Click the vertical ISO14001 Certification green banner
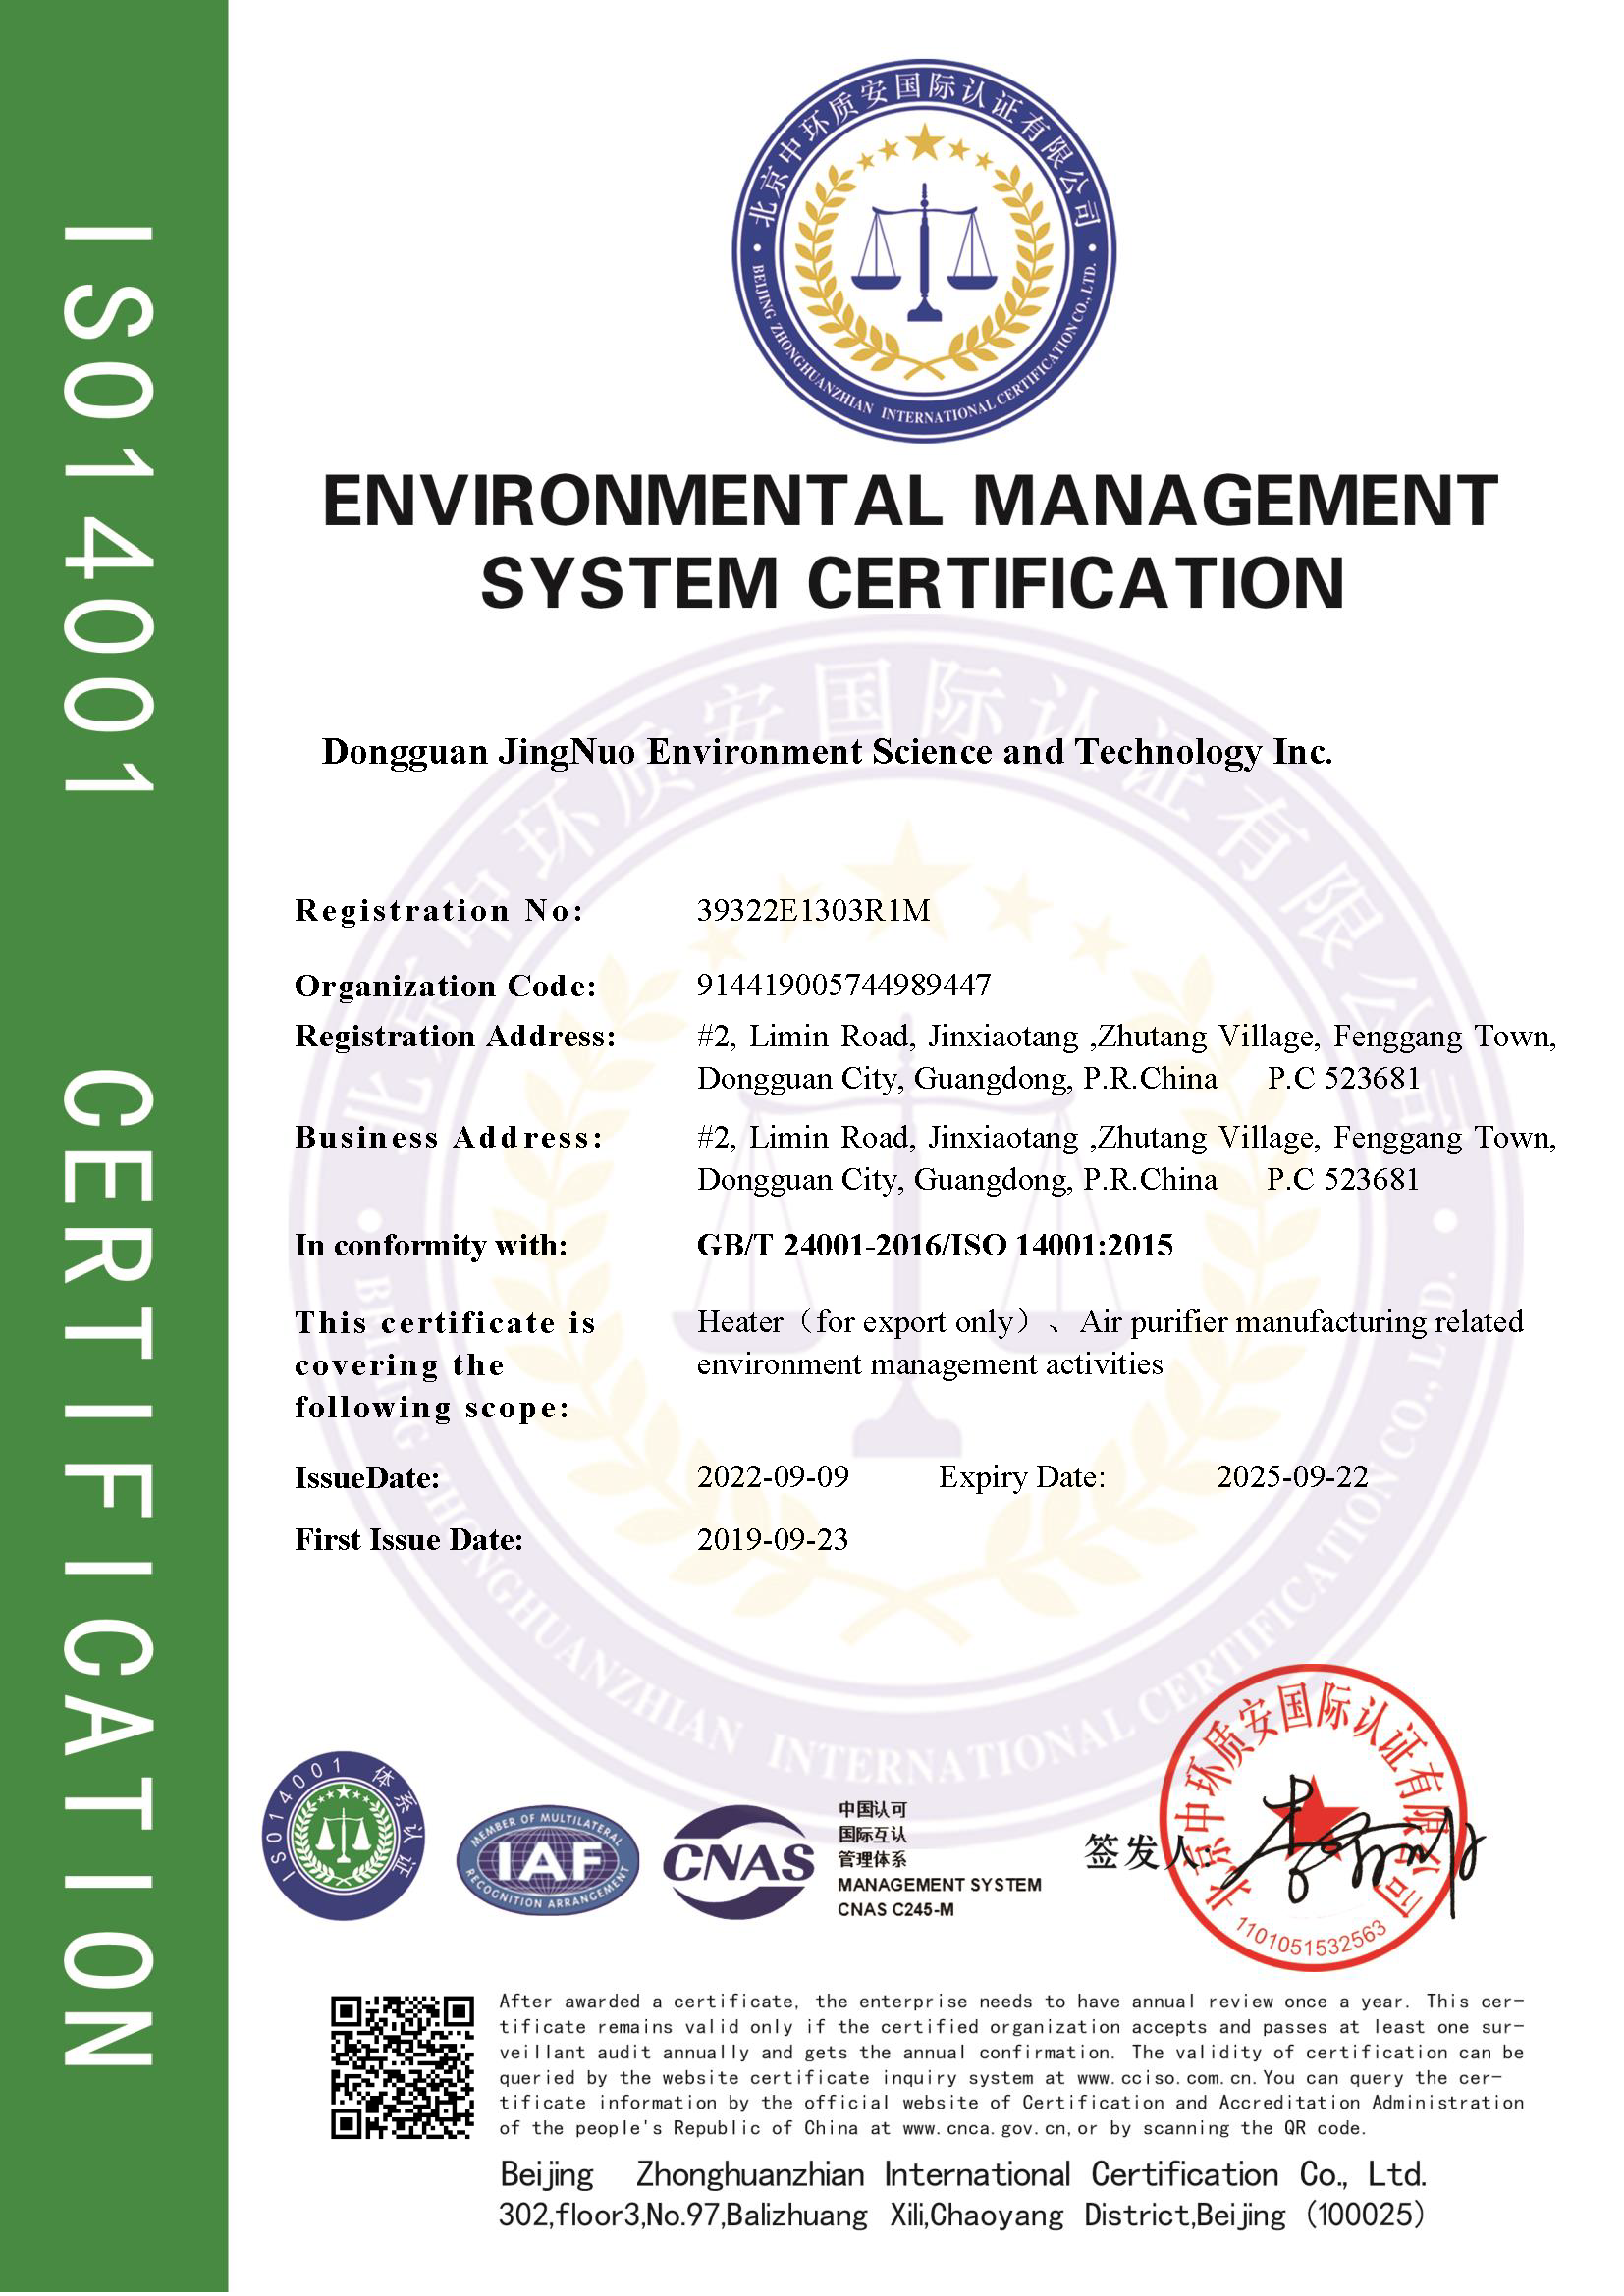 pos(112,1148)
